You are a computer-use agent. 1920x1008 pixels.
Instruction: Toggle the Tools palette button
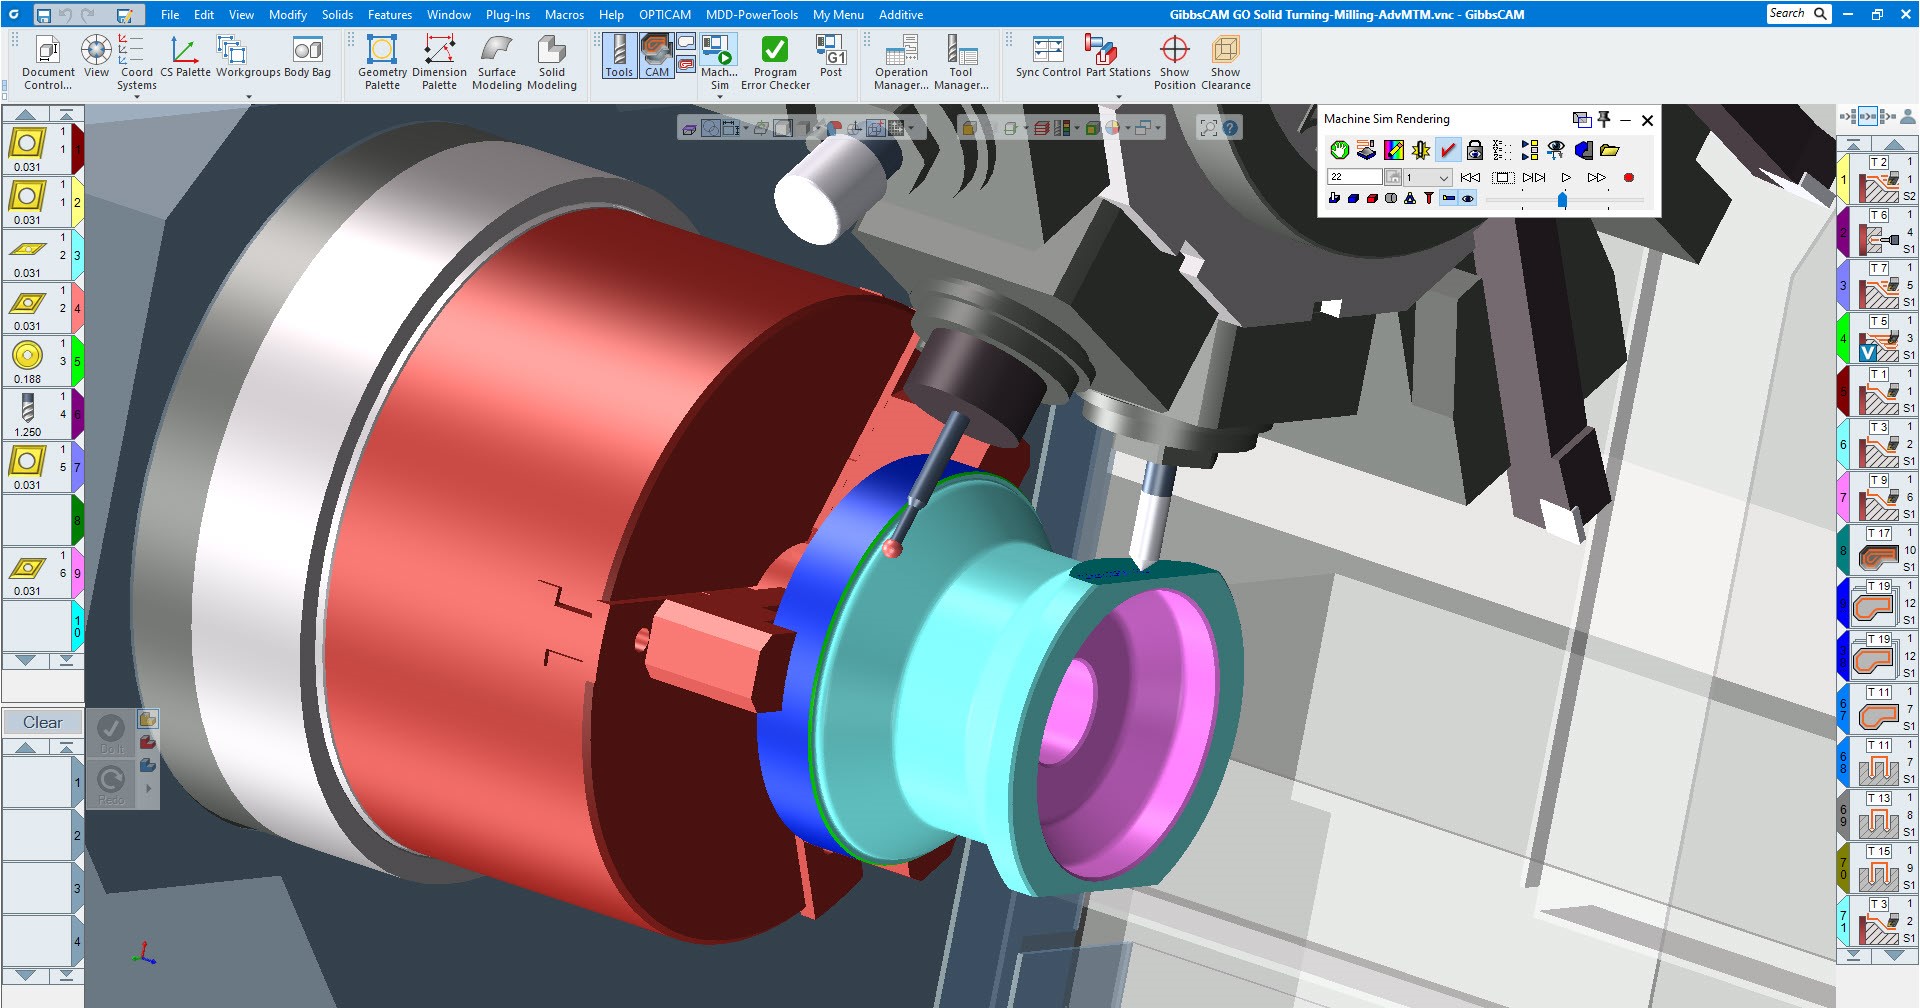pyautogui.click(x=619, y=55)
